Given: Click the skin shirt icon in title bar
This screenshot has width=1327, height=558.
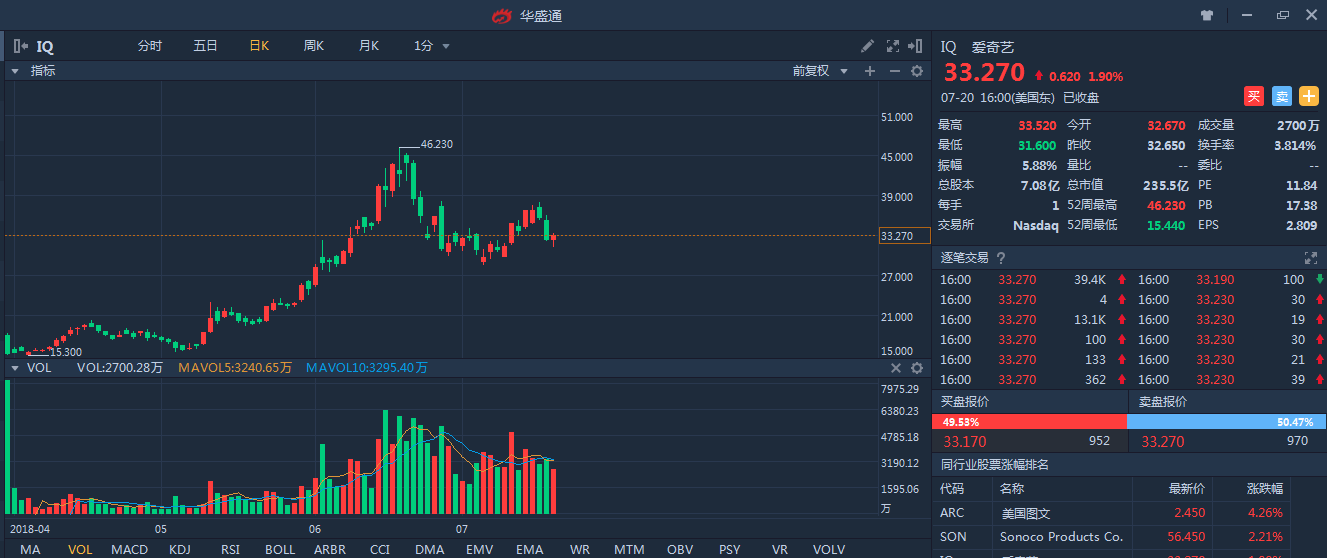Looking at the screenshot, I should pos(1206,15).
